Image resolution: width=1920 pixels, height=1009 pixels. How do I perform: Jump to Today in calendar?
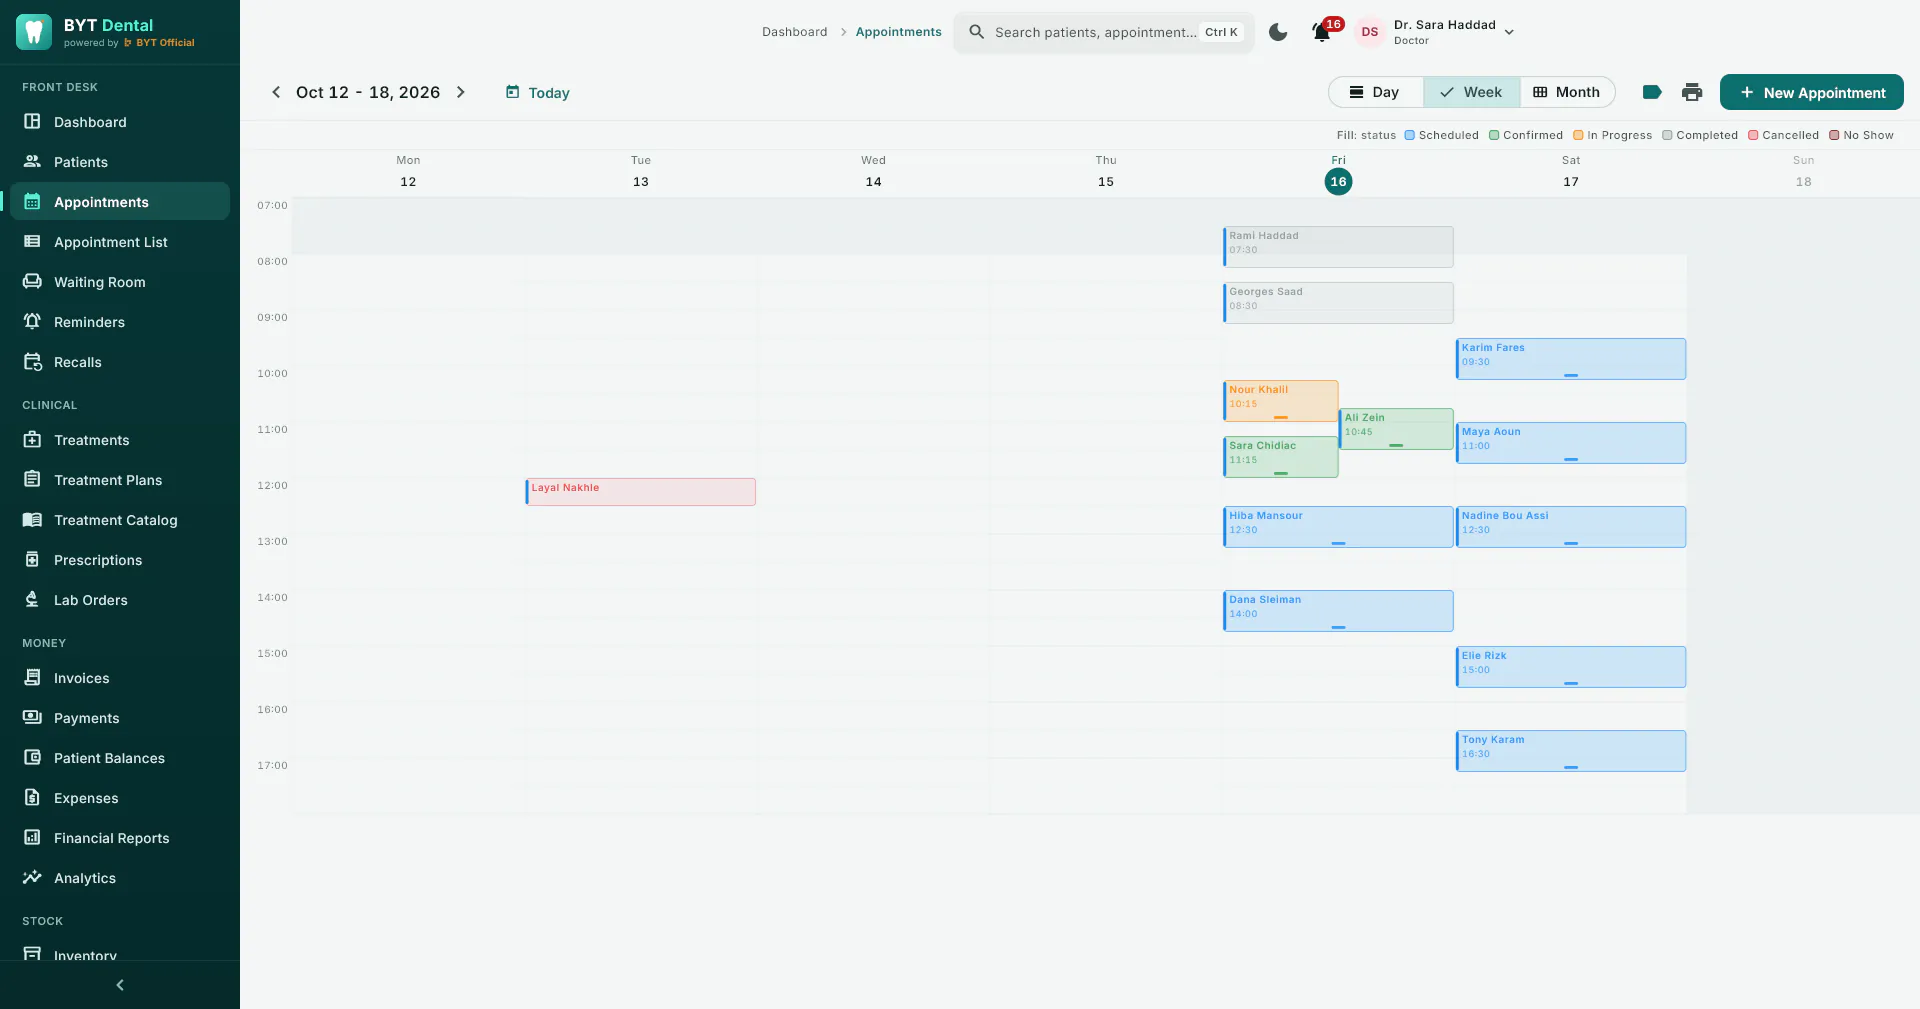point(537,92)
